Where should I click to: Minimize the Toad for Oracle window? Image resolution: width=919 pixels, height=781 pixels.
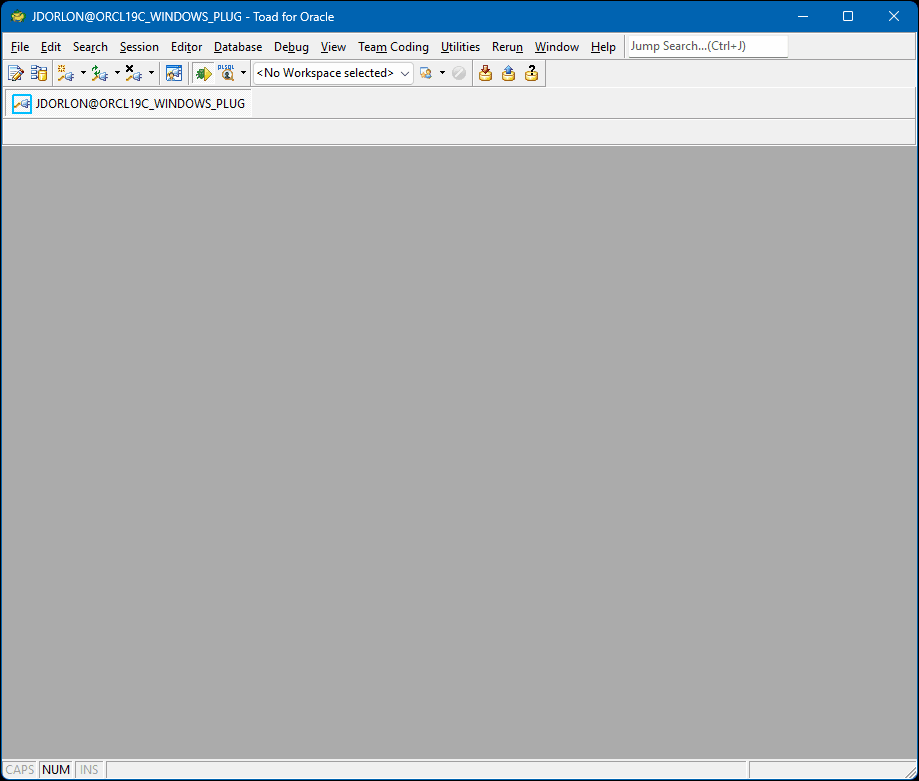click(803, 16)
